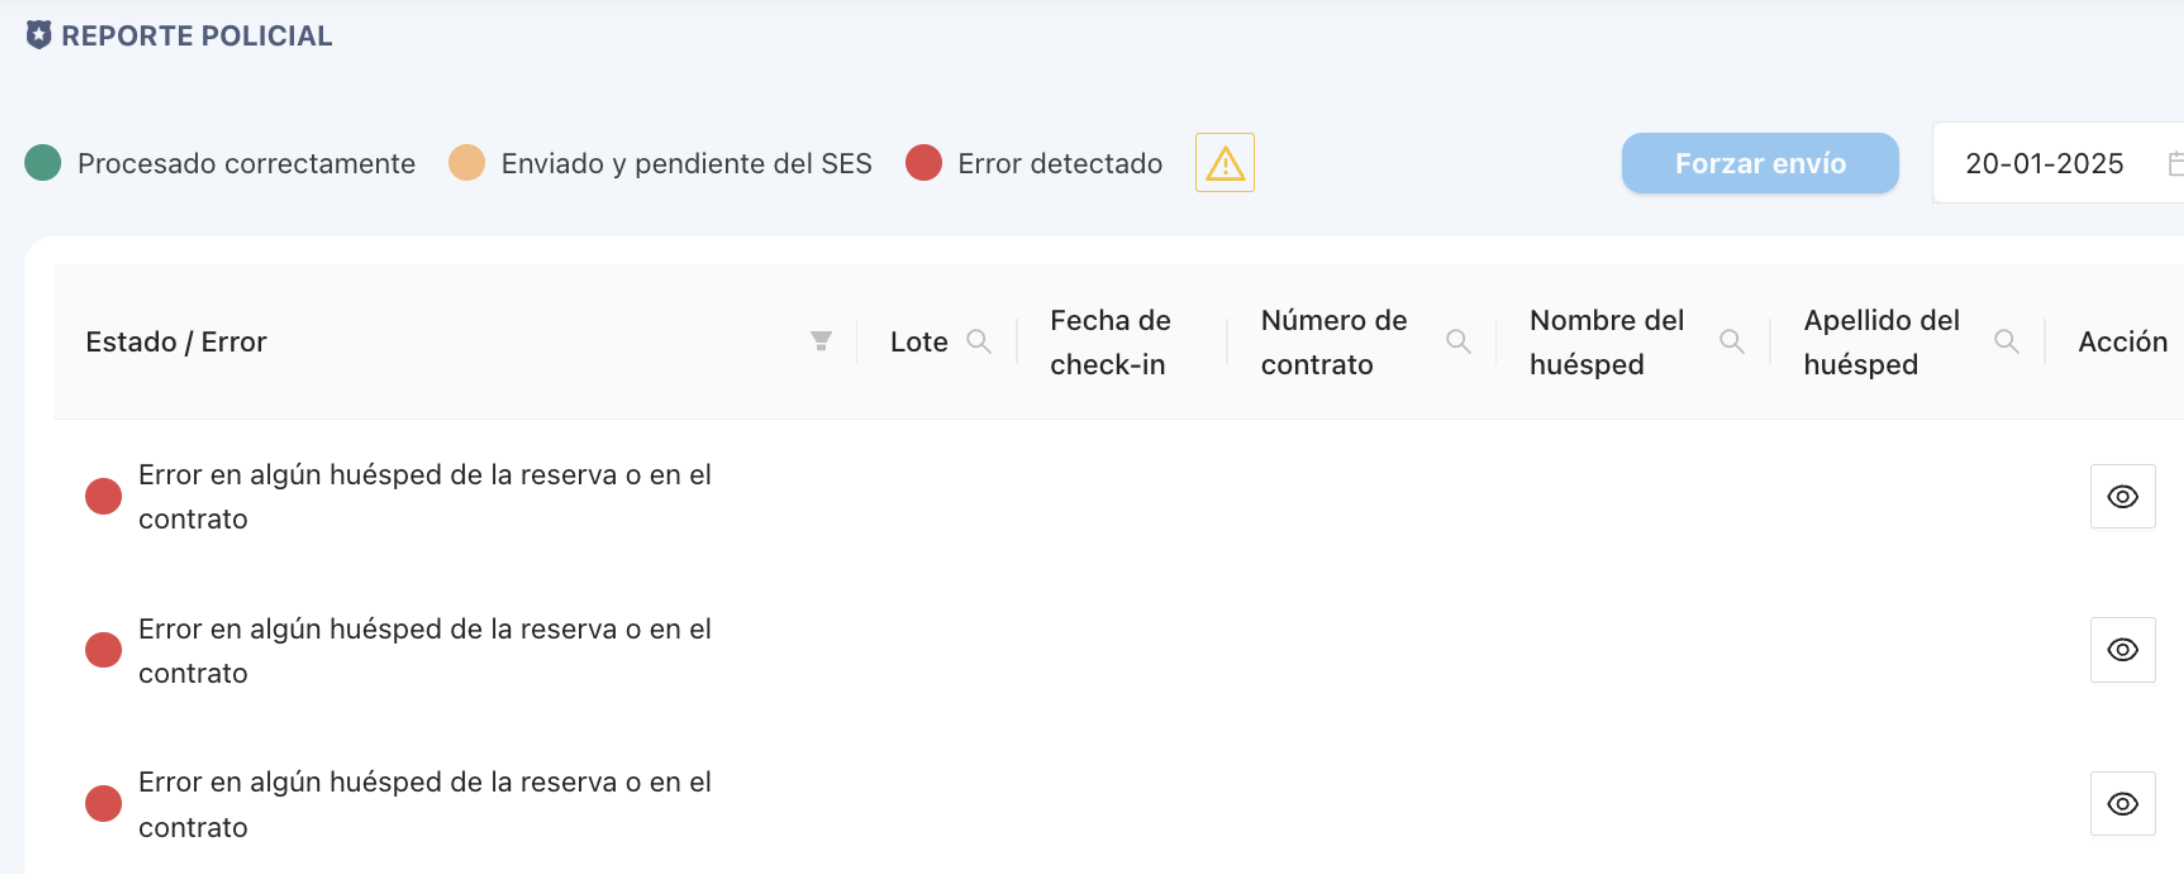Click the Procesado correctamente legend label
The height and width of the screenshot is (874, 2184).
246,163
